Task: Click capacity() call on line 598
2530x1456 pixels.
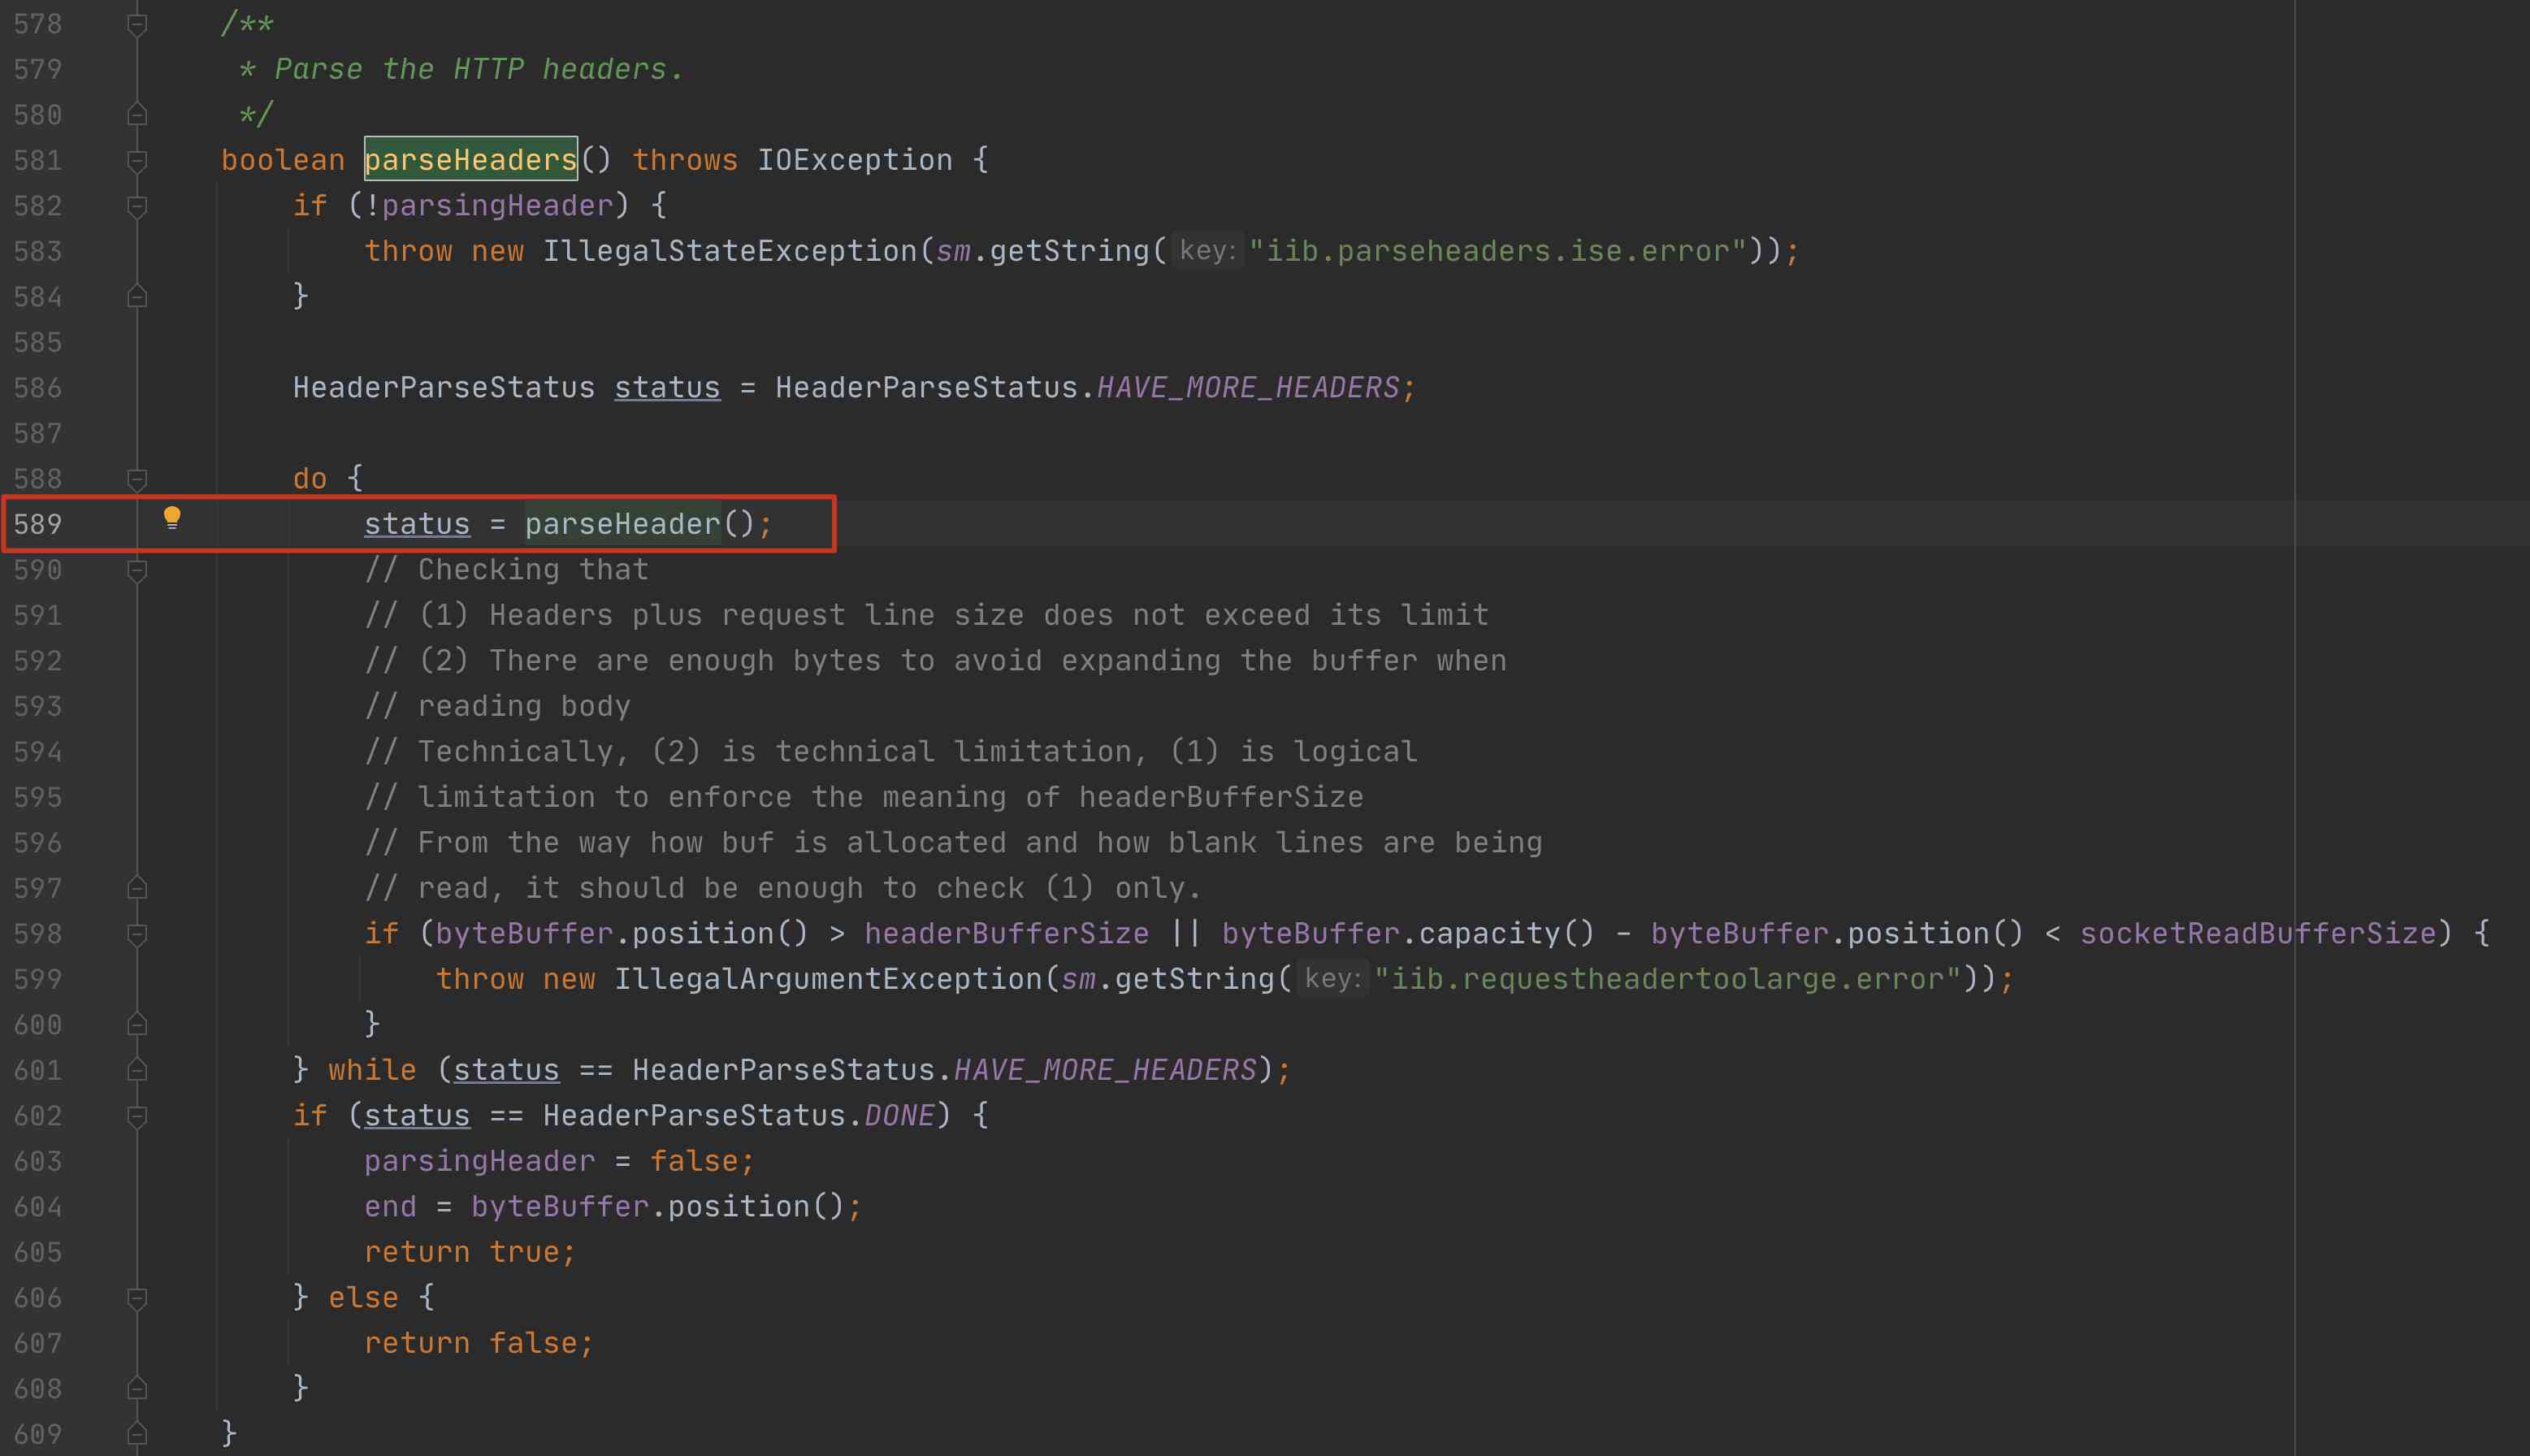Action: 1506,934
